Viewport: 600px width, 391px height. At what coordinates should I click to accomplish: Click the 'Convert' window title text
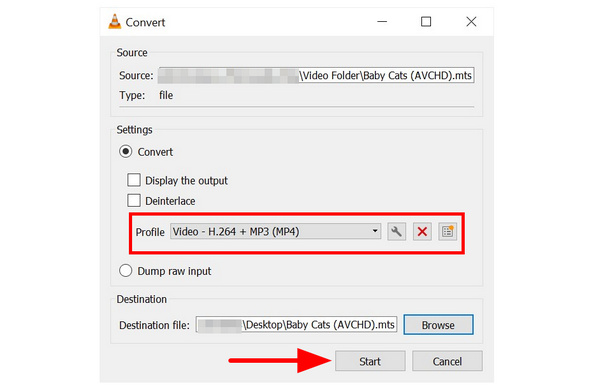click(x=145, y=23)
